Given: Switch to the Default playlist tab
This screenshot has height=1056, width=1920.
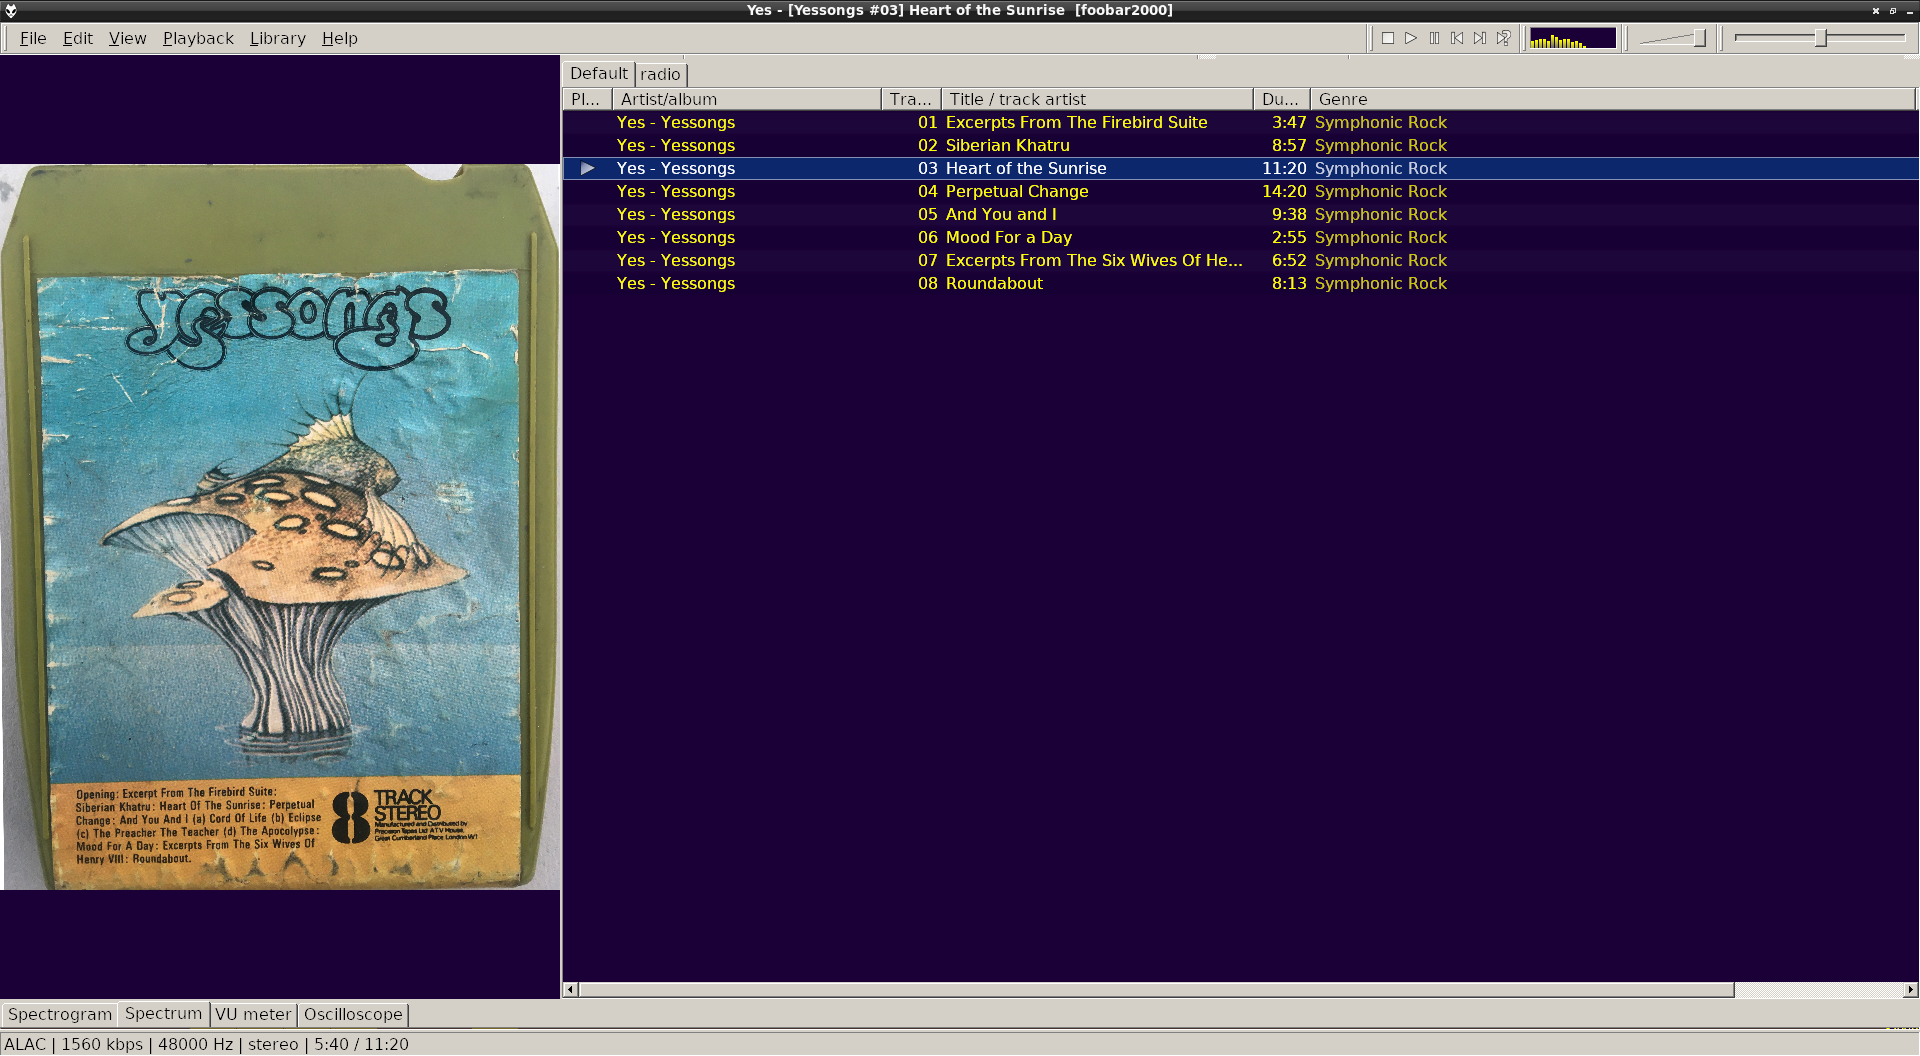Looking at the screenshot, I should pos(599,73).
